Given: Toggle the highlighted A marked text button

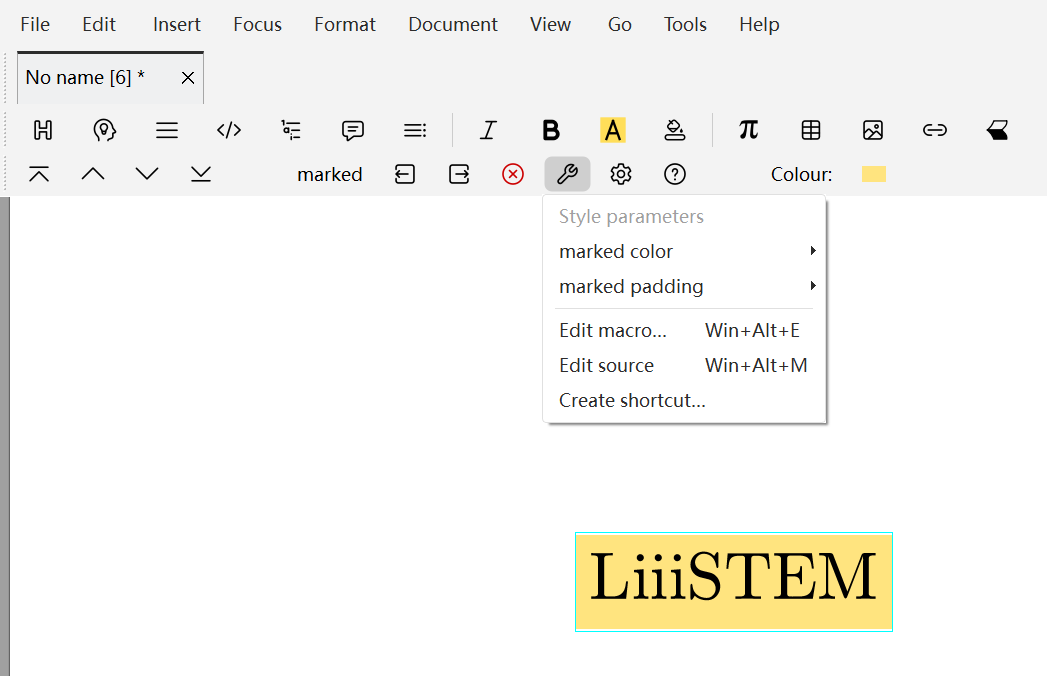Looking at the screenshot, I should click(612, 130).
